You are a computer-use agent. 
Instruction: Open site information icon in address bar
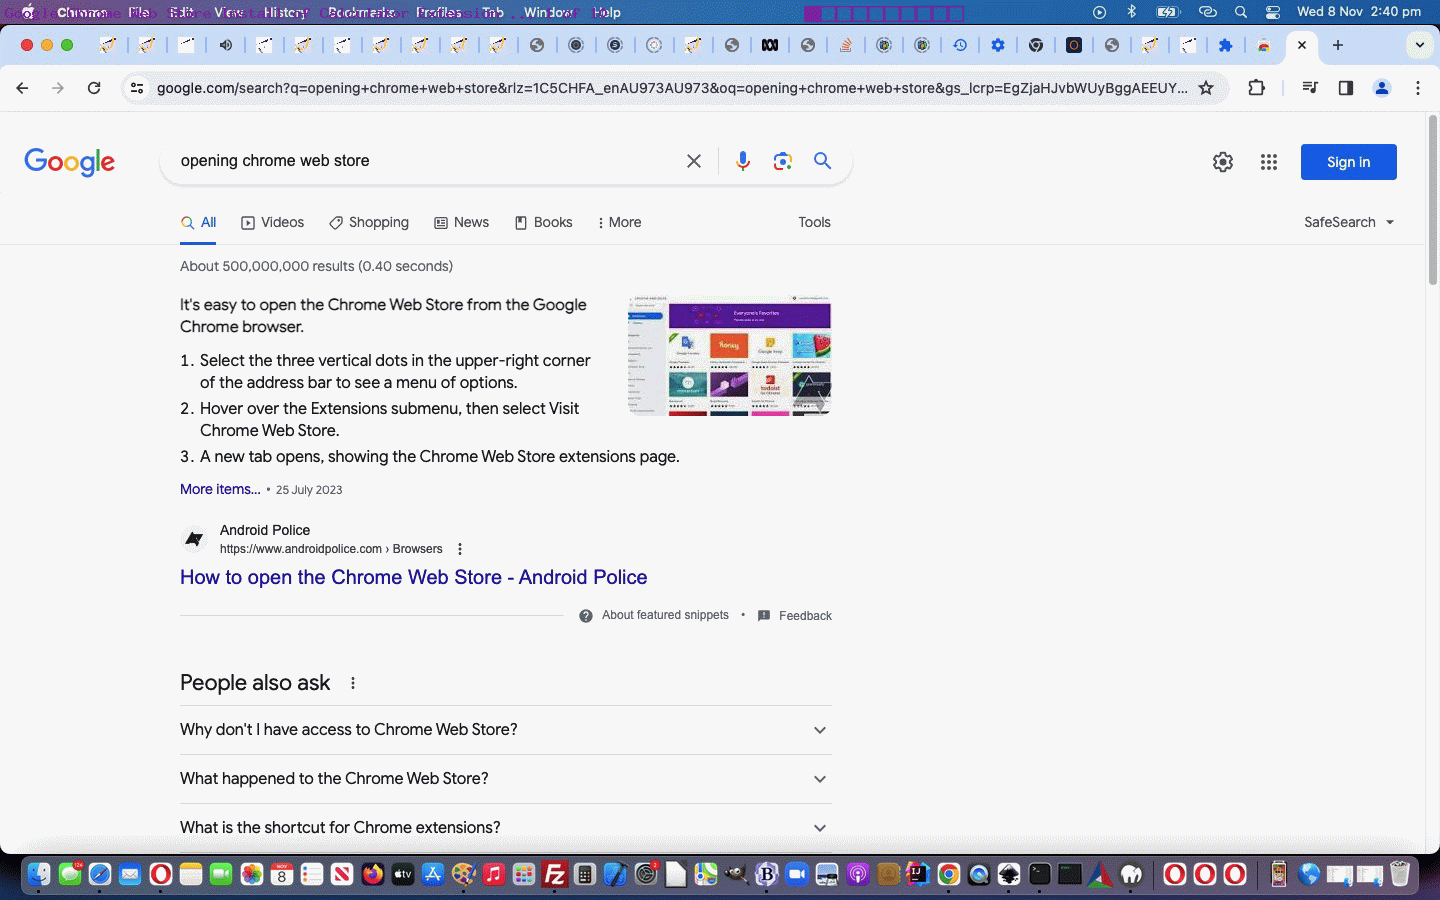[x=137, y=88]
